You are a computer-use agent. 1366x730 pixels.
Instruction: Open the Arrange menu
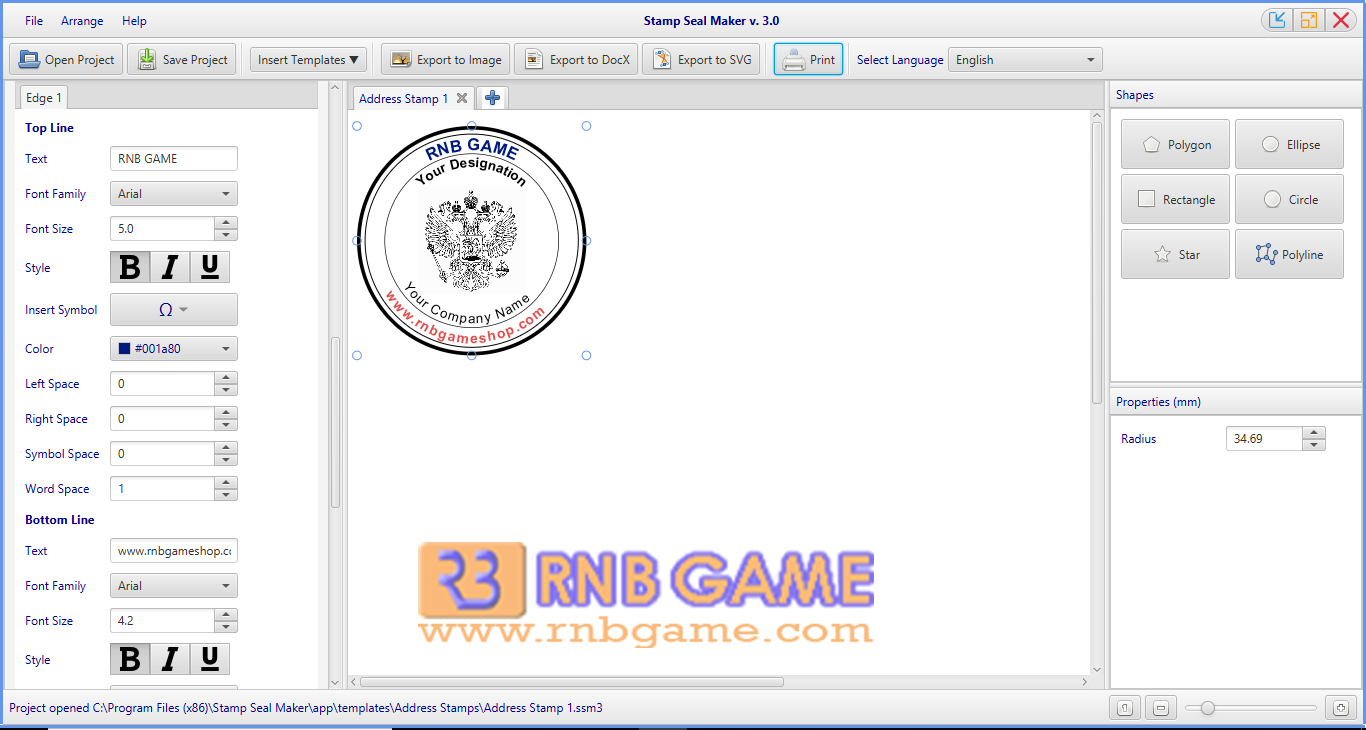click(82, 21)
